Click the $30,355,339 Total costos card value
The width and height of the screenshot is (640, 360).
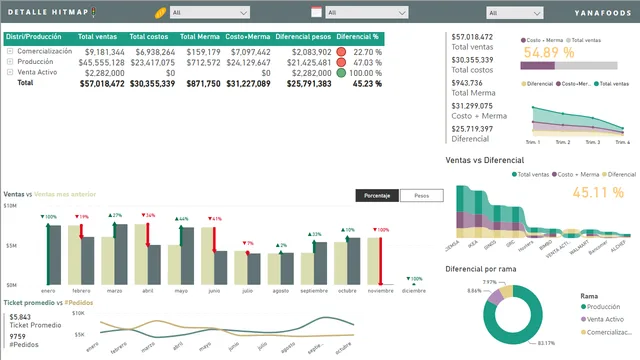point(472,60)
